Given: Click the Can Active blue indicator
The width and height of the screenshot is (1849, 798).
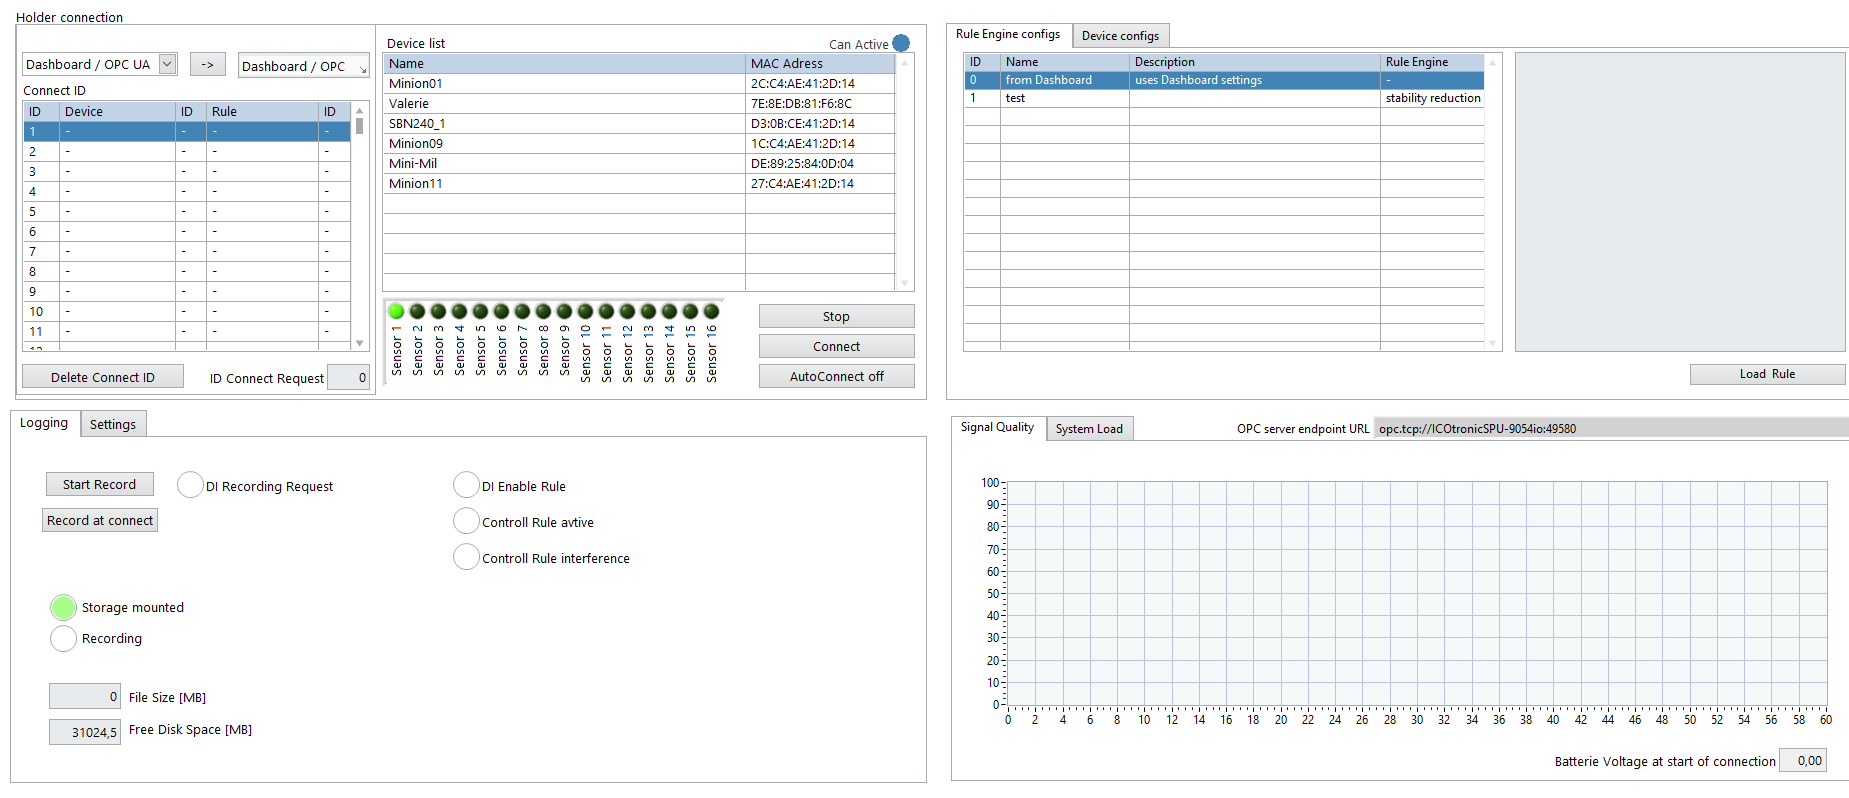Looking at the screenshot, I should click(901, 43).
